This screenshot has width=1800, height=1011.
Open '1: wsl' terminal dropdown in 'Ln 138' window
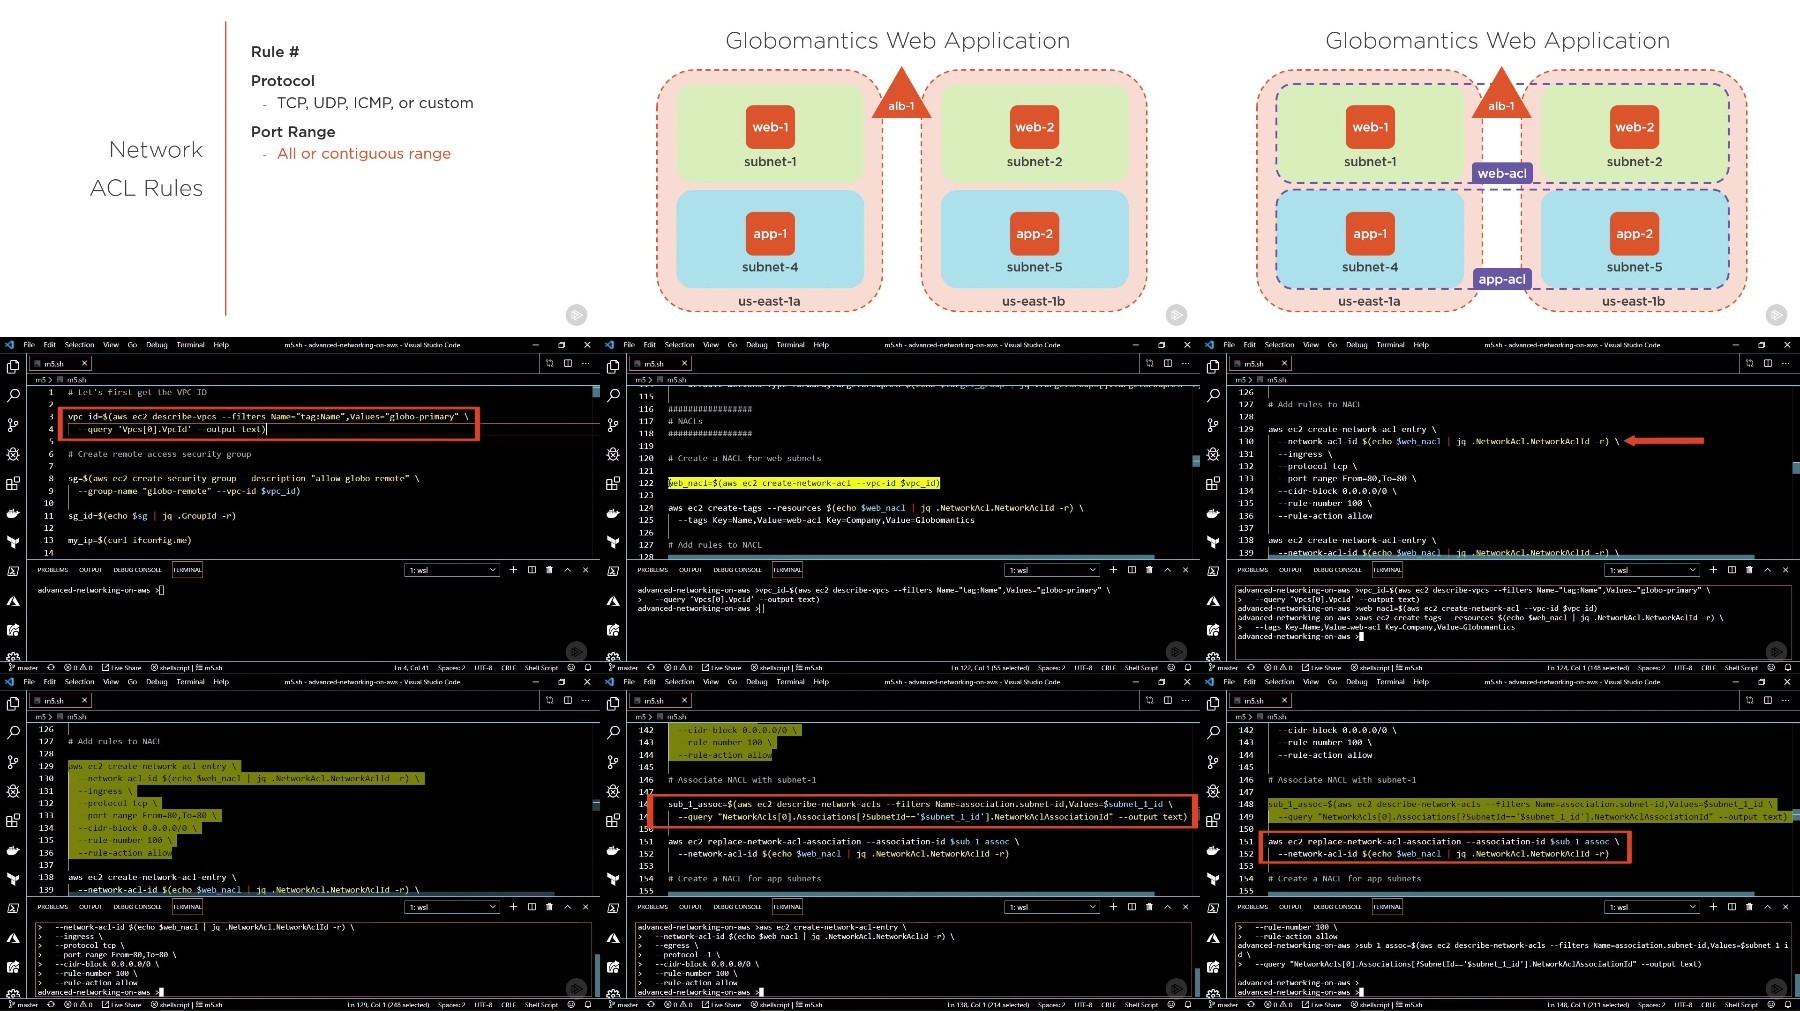[x=1052, y=907]
